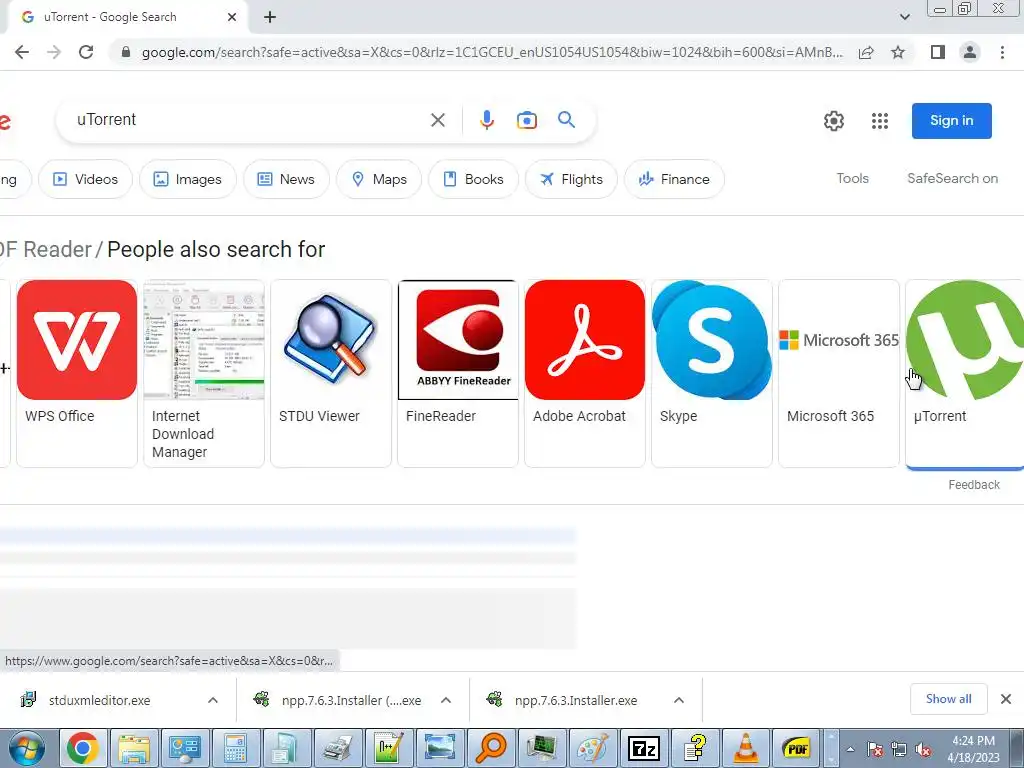Image resolution: width=1024 pixels, height=768 pixels.
Task: Open Internet Download Manager card
Action: 204,374
